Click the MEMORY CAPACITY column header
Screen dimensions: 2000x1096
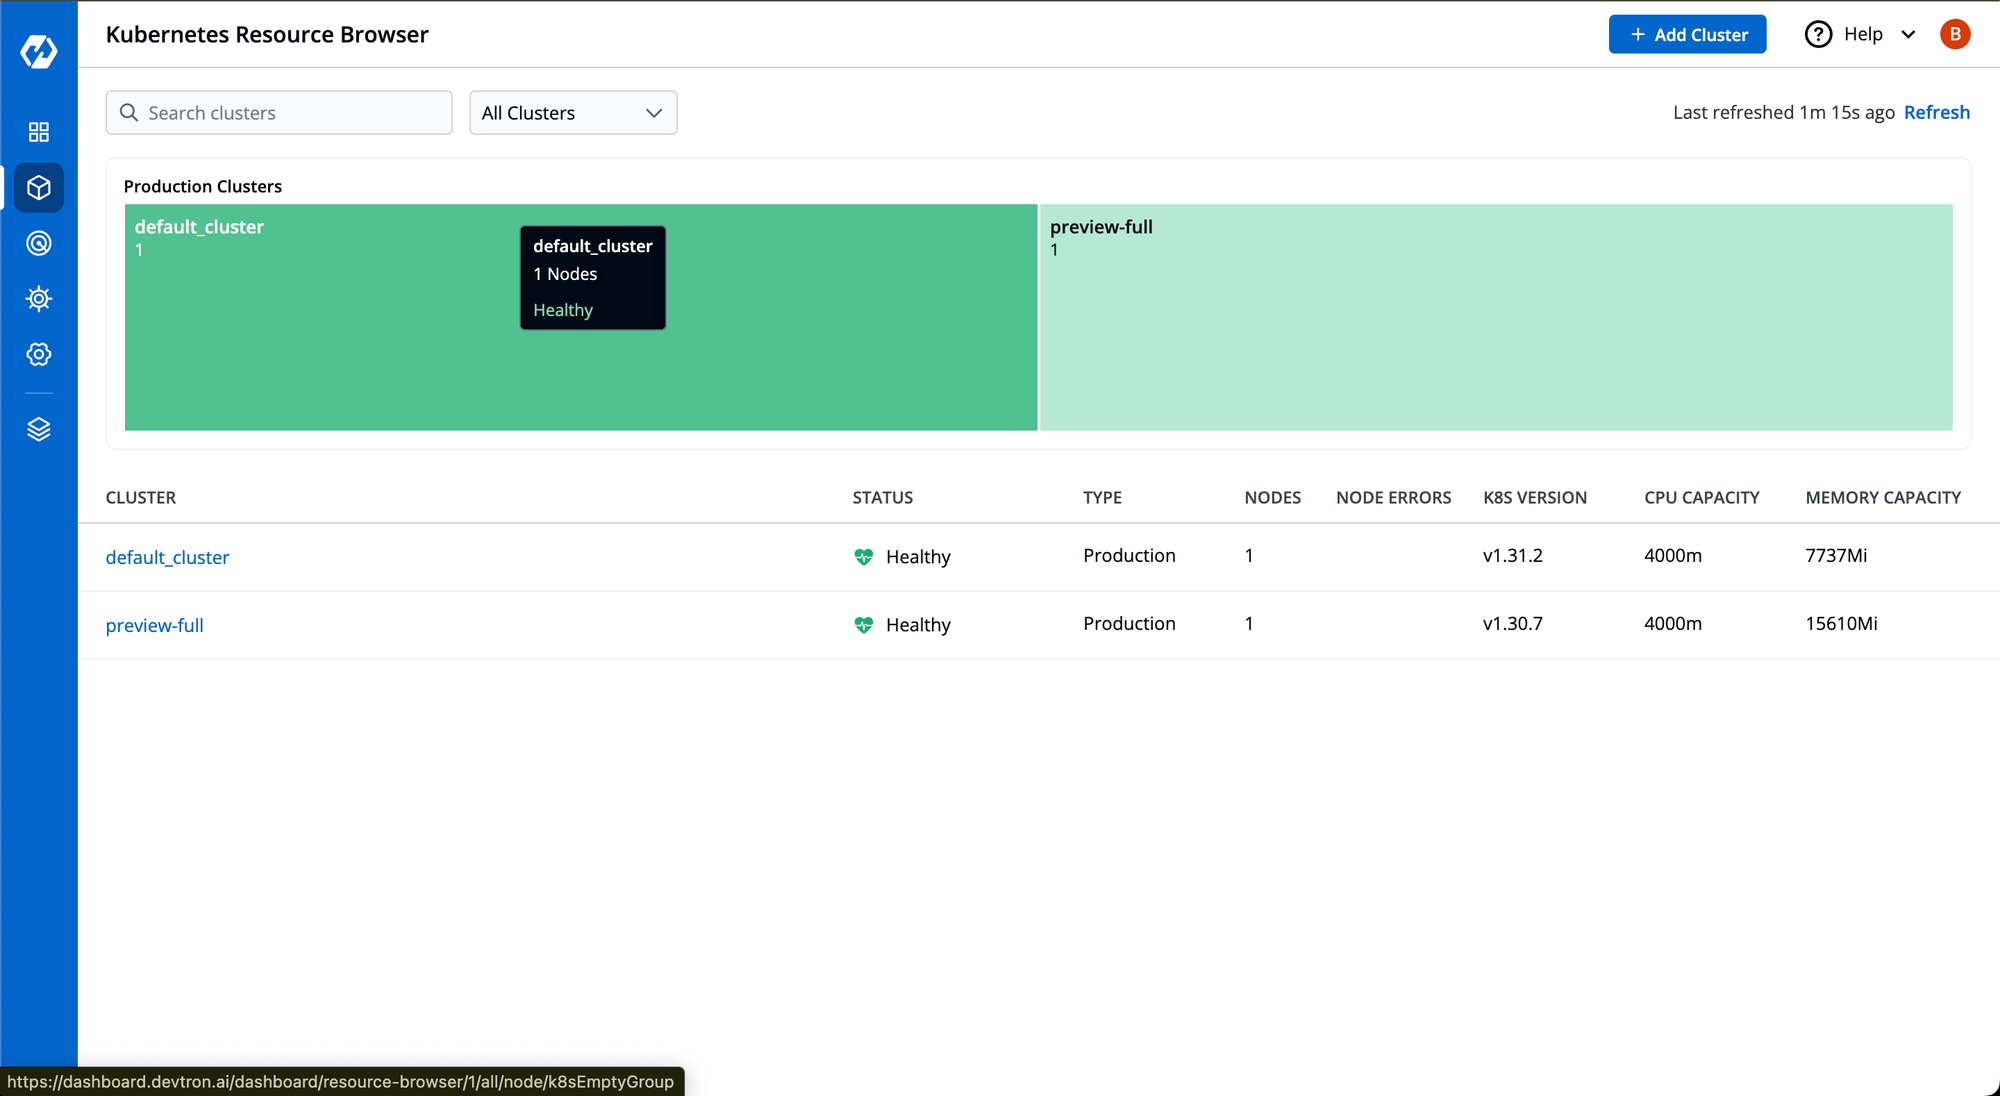click(x=1883, y=497)
